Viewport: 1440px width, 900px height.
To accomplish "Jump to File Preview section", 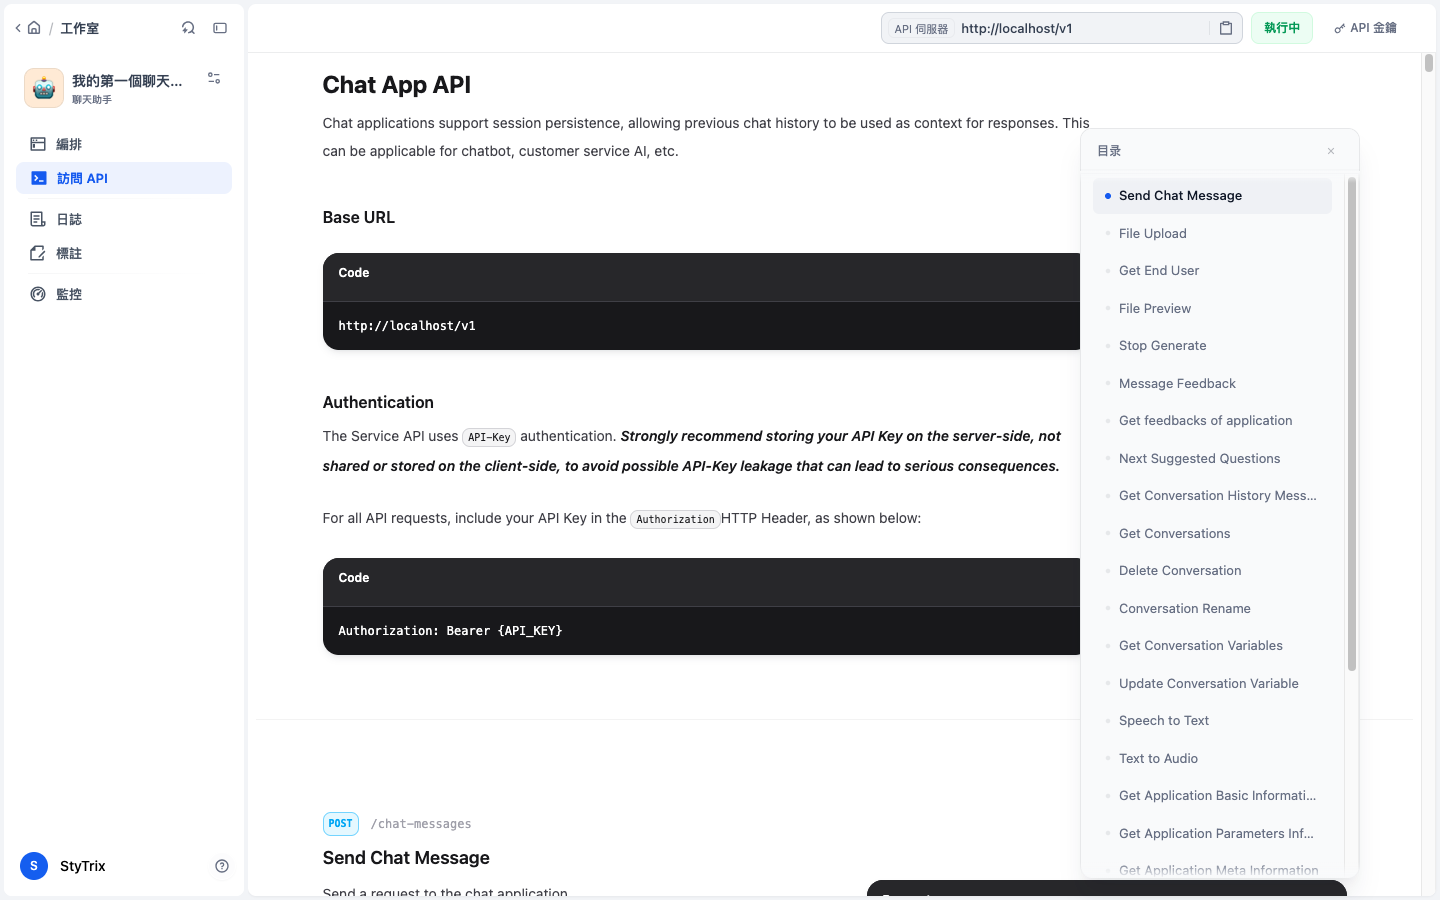I will (1212, 308).
